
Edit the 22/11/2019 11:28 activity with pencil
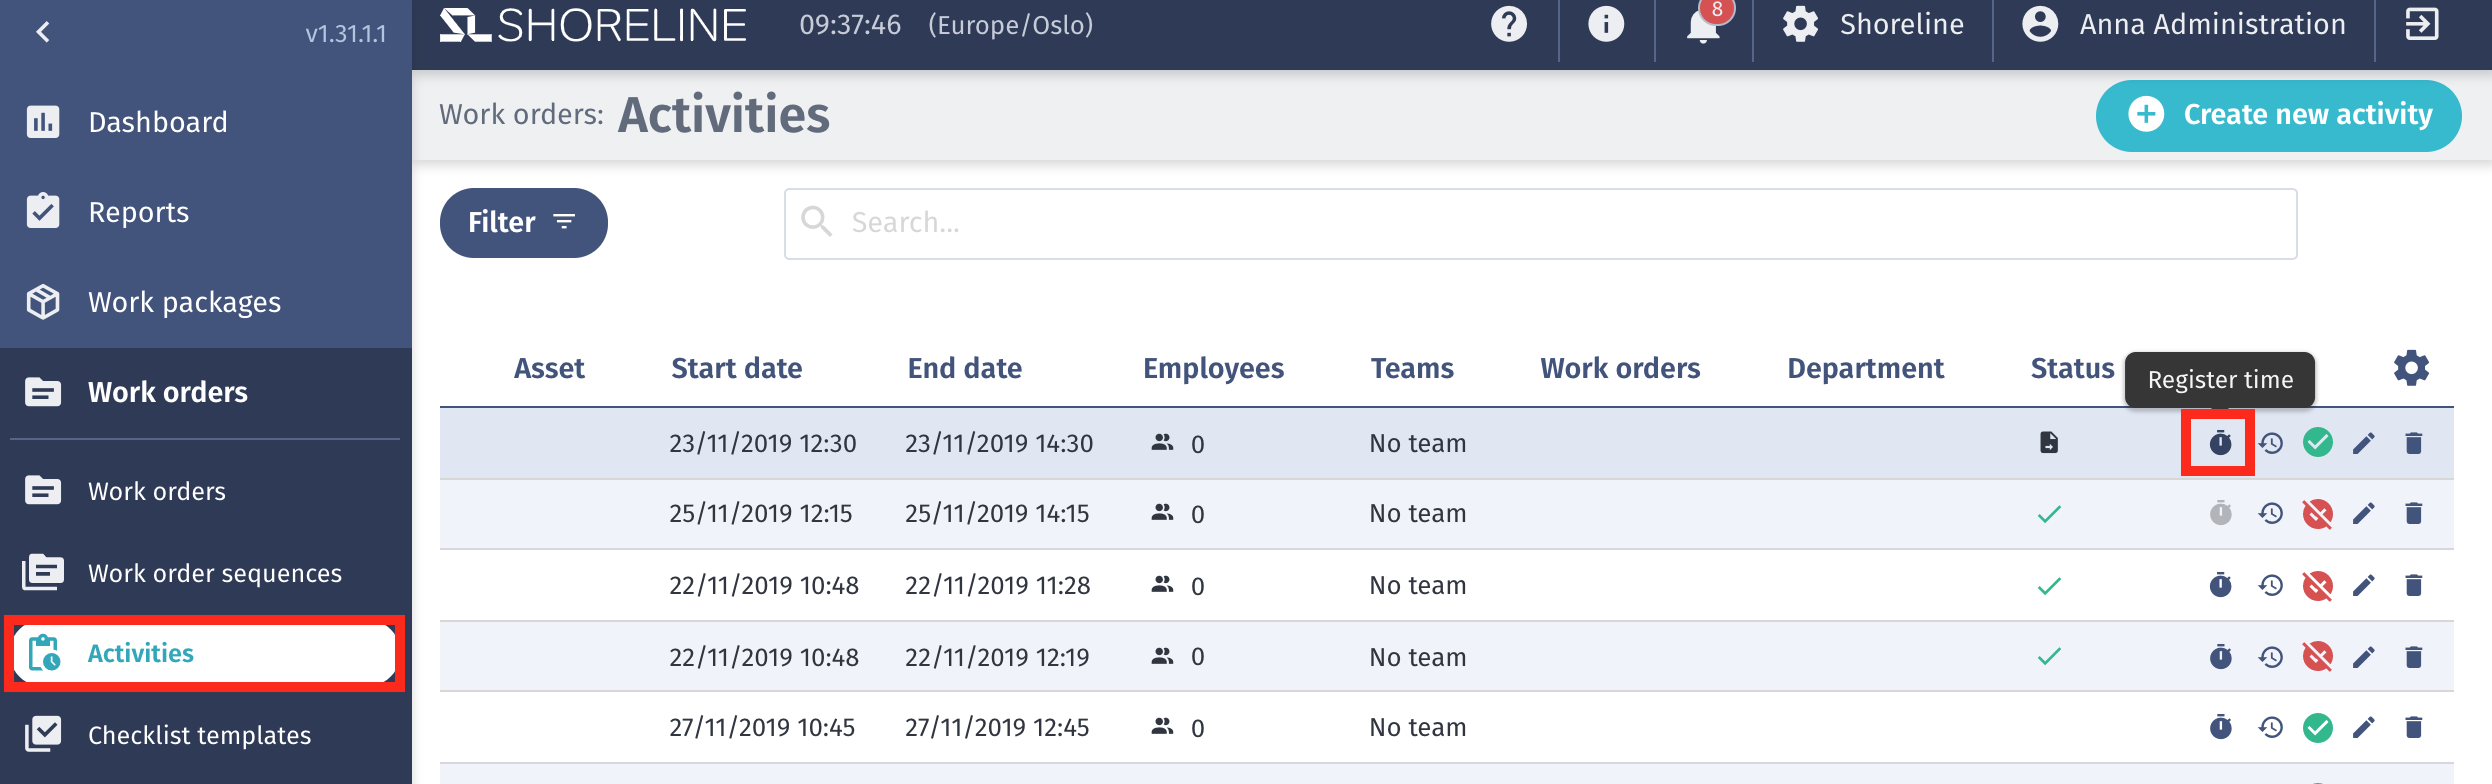tap(2363, 586)
